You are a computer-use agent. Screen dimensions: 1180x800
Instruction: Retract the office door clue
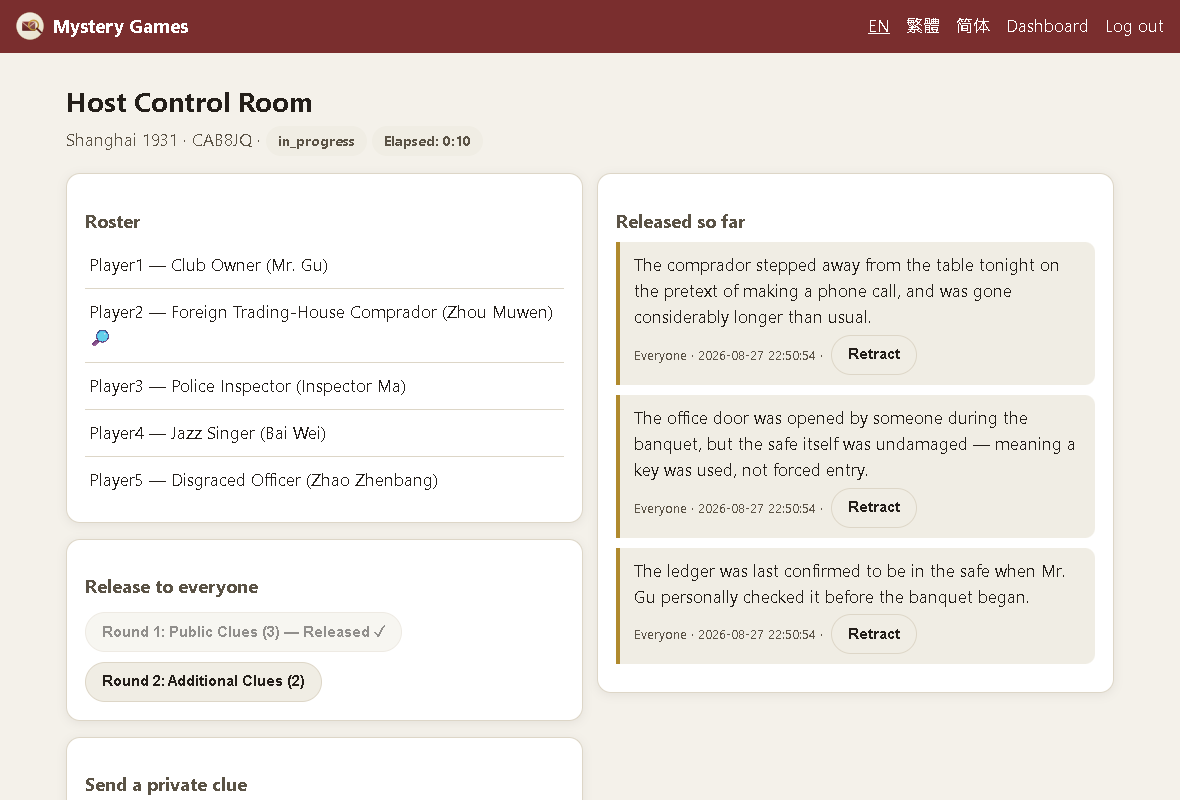click(874, 507)
